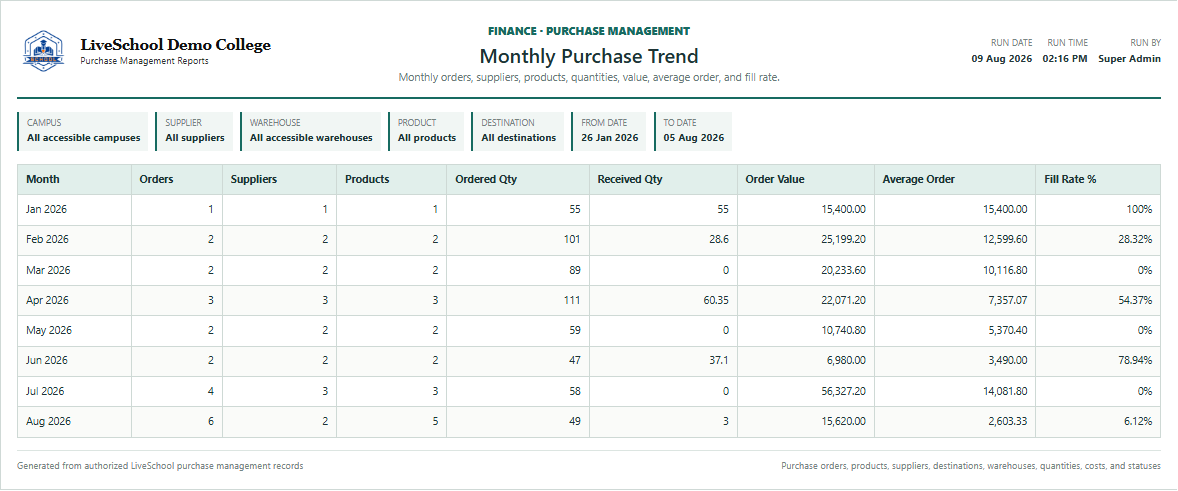Click the Product filter showing All products
This screenshot has width=1178, height=491.
(x=427, y=131)
